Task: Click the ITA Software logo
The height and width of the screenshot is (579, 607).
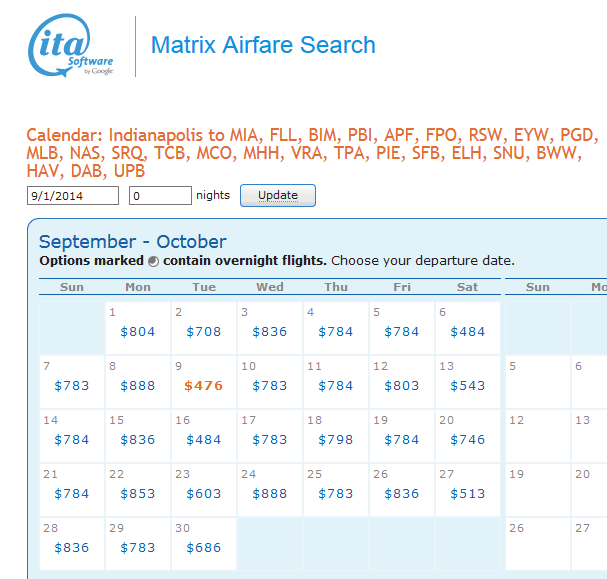Action: [72, 46]
